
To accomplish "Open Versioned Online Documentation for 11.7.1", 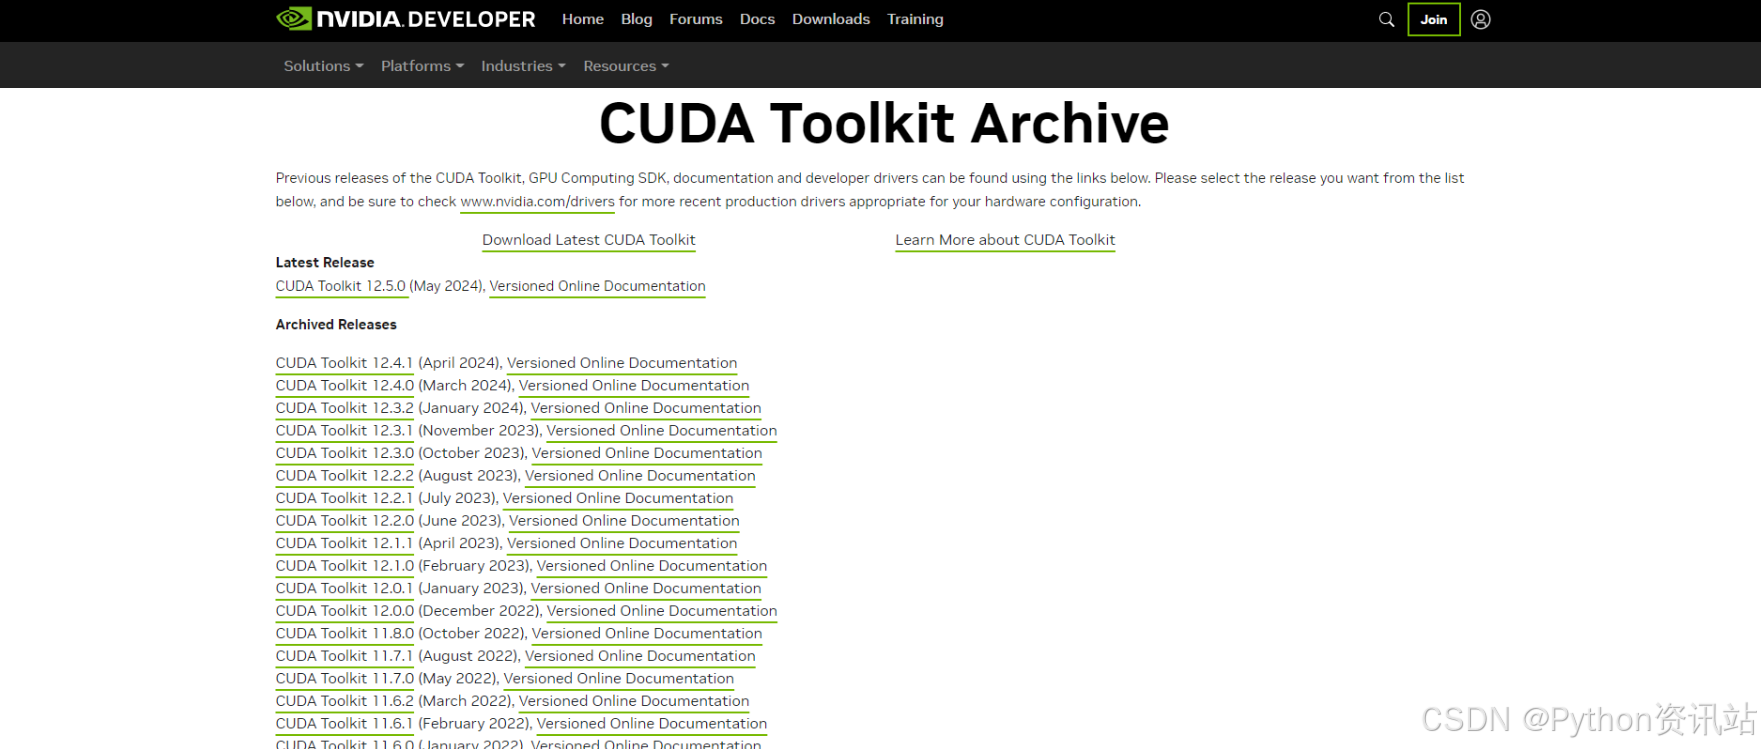I will [x=640, y=656].
